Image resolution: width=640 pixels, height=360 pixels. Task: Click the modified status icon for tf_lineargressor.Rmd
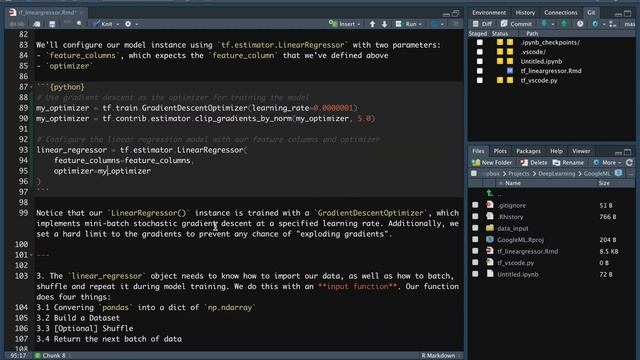(510, 71)
